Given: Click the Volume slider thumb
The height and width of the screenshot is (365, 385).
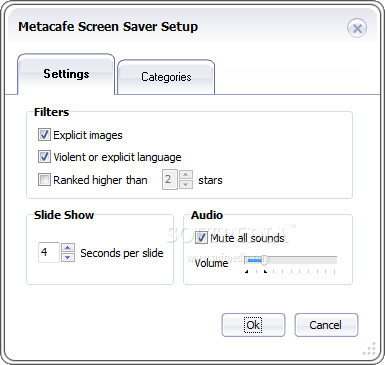Looking at the screenshot, I should pyautogui.click(x=264, y=260).
